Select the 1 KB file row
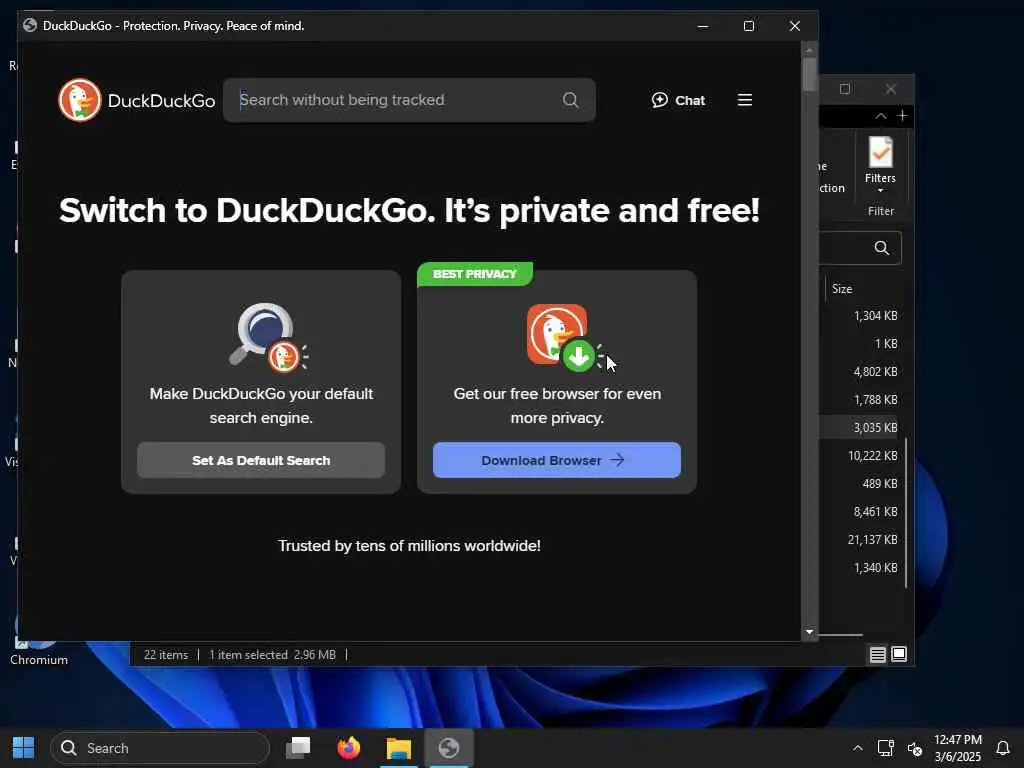This screenshot has width=1024, height=768. click(859, 344)
